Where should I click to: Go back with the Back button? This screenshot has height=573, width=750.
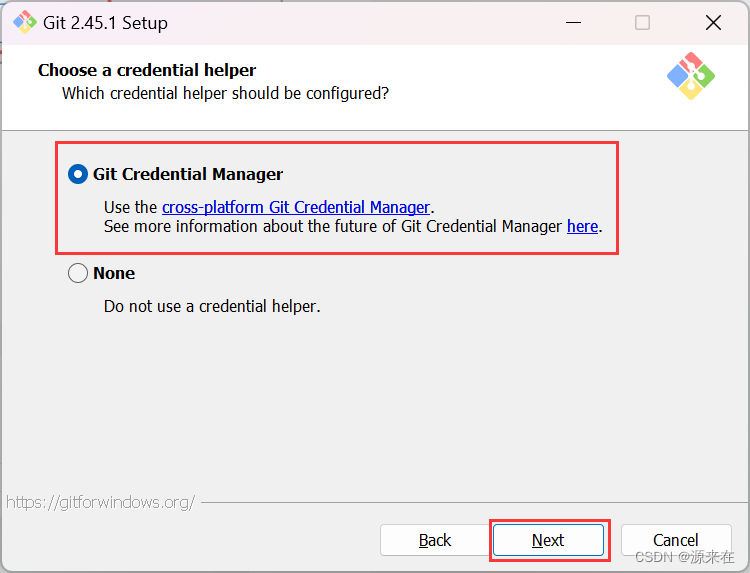[x=435, y=540]
